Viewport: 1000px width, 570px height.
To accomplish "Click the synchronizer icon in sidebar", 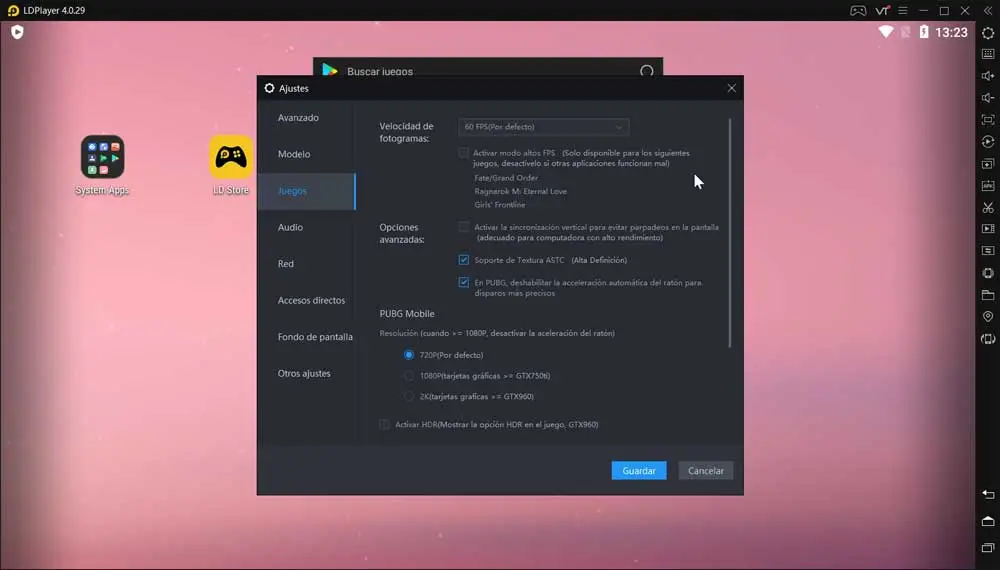I will [x=988, y=251].
